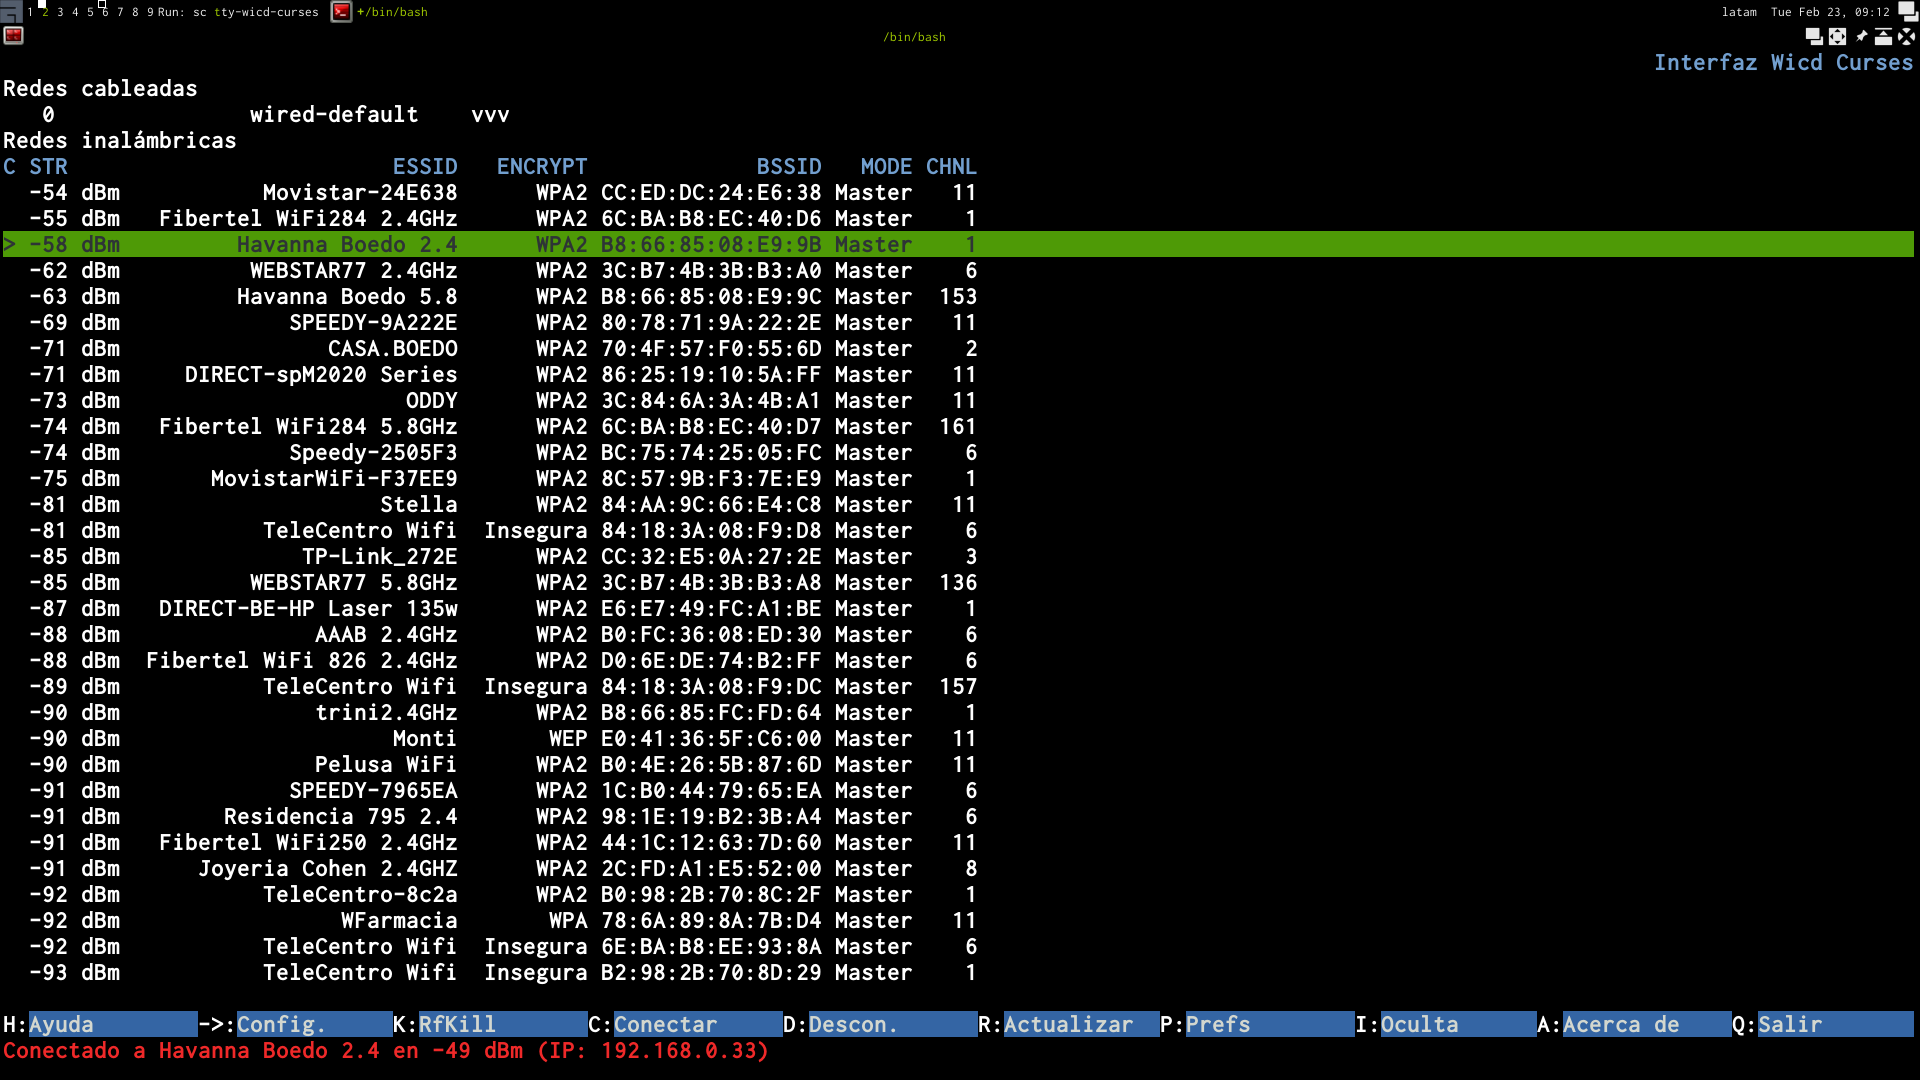Maximize window with the four-arrows titlebar icon

pyautogui.click(x=1837, y=37)
